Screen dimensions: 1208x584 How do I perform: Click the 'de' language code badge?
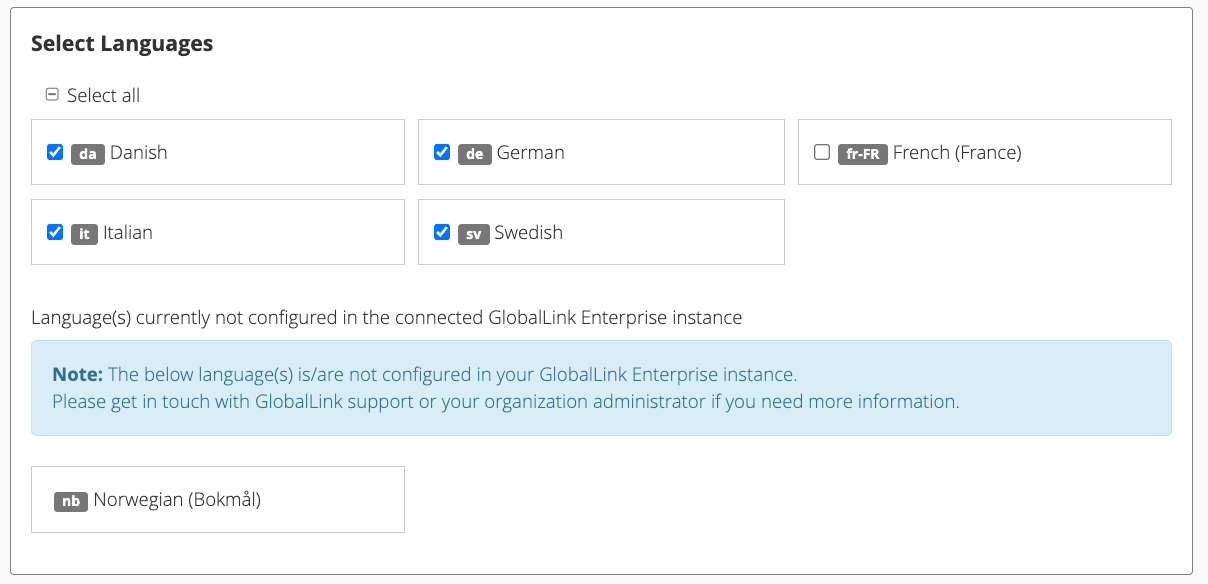click(x=475, y=154)
